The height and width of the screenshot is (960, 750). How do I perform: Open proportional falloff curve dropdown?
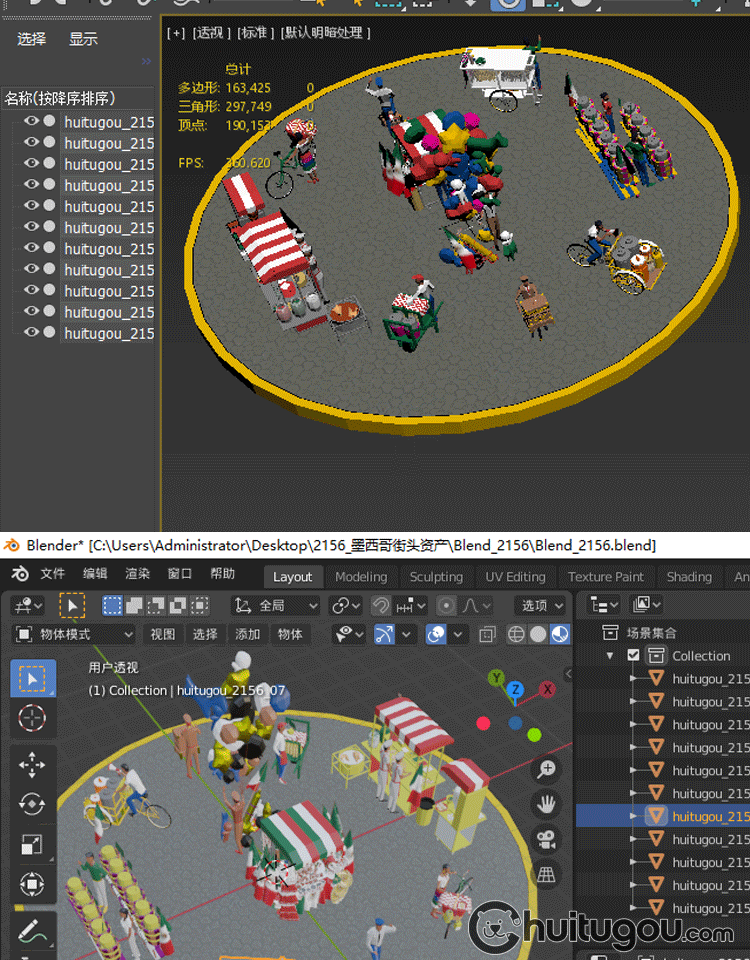pyautogui.click(x=476, y=606)
